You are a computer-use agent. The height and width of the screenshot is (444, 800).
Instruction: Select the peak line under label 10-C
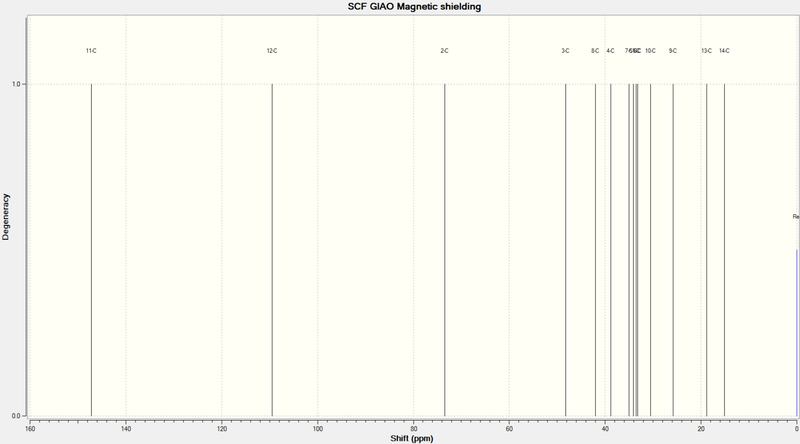coord(651,250)
